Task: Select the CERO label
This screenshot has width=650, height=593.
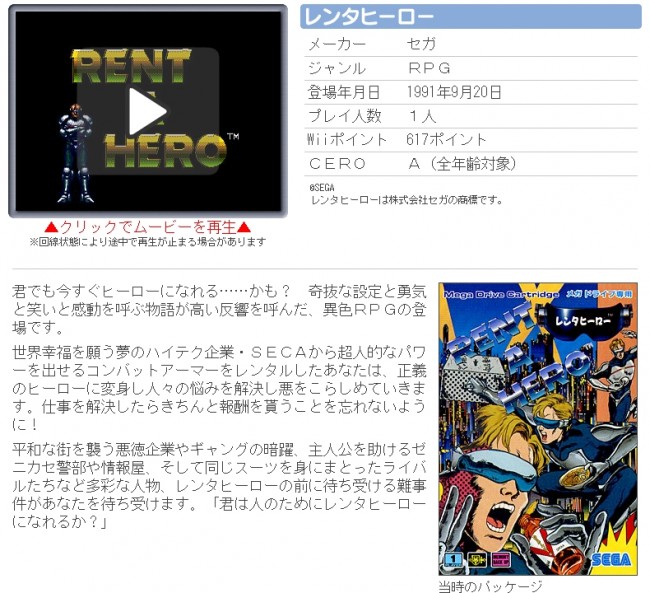Action: 337,164
